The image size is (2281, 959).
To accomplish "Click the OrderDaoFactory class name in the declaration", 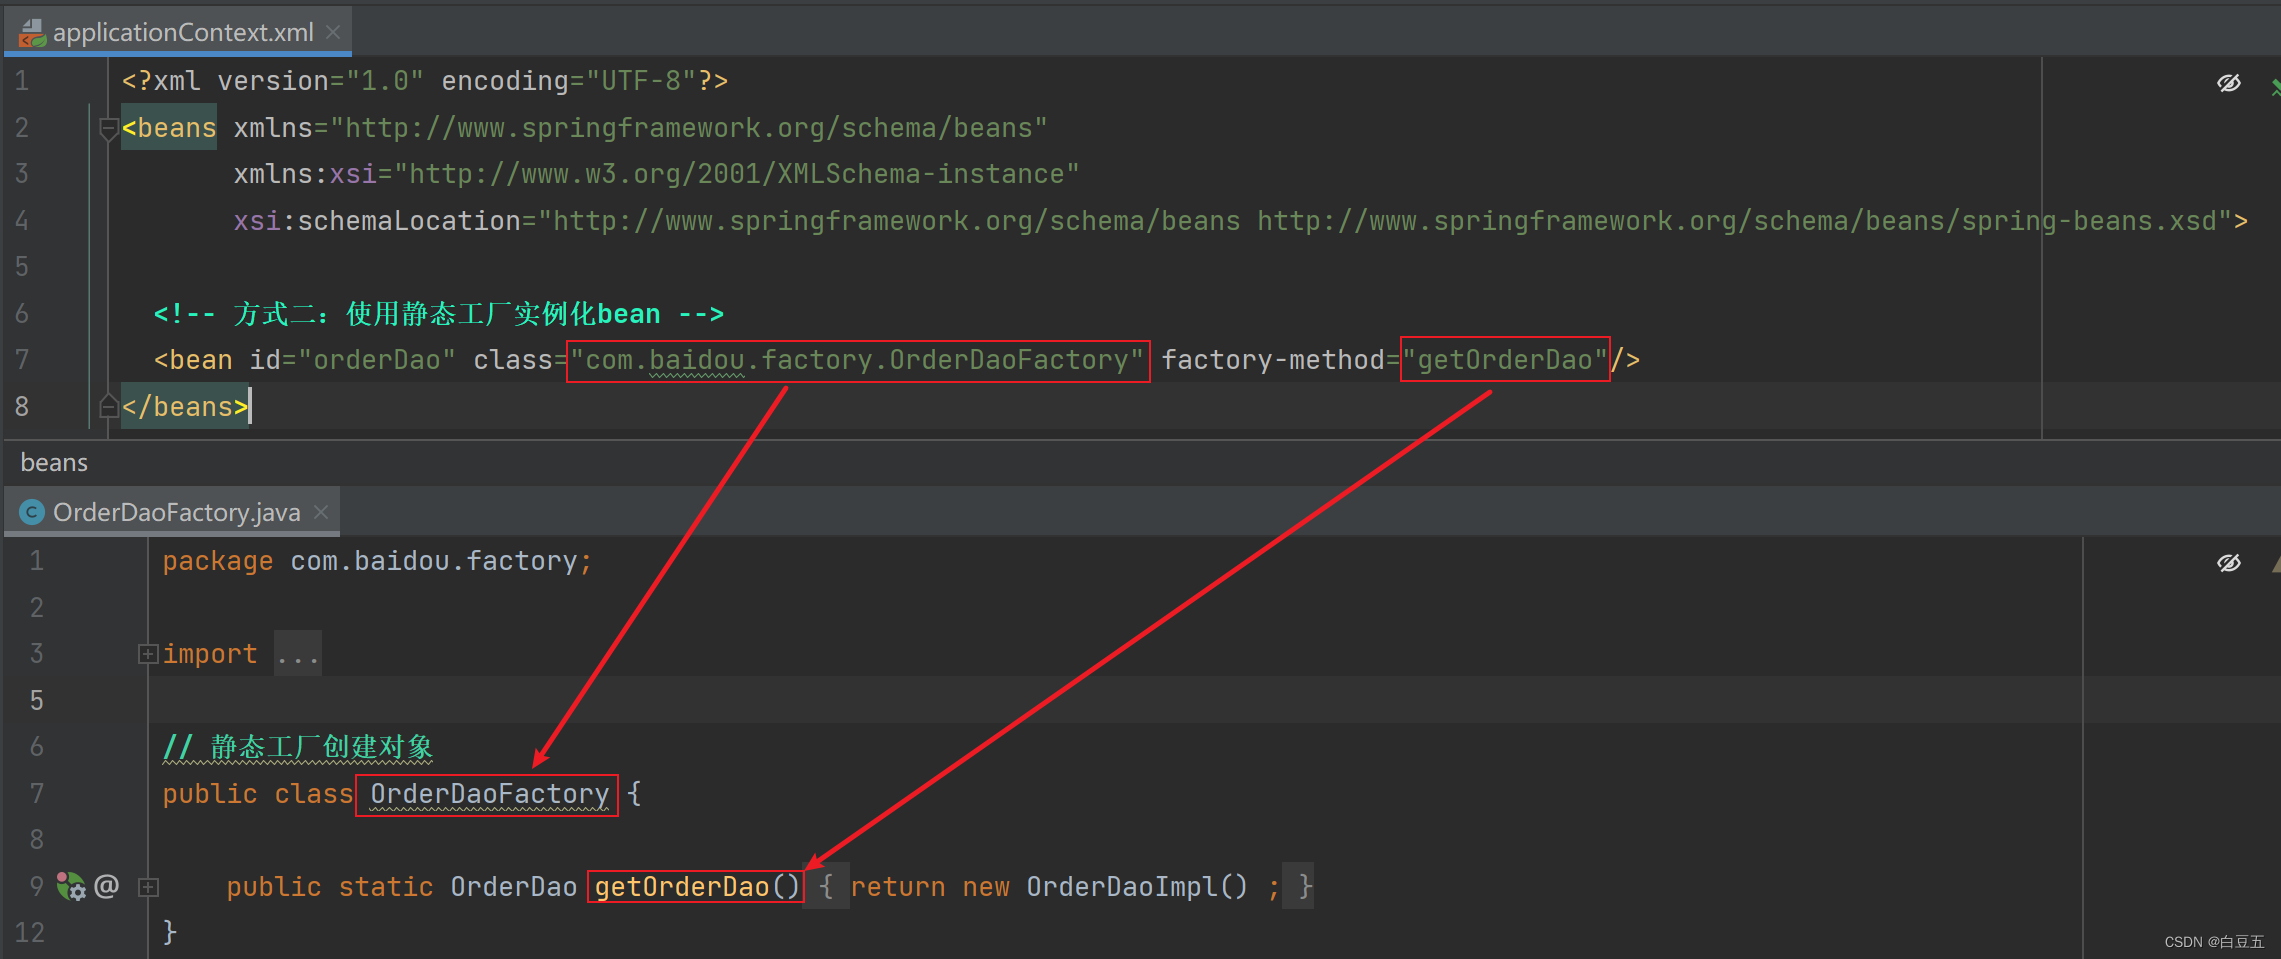I will coord(490,794).
